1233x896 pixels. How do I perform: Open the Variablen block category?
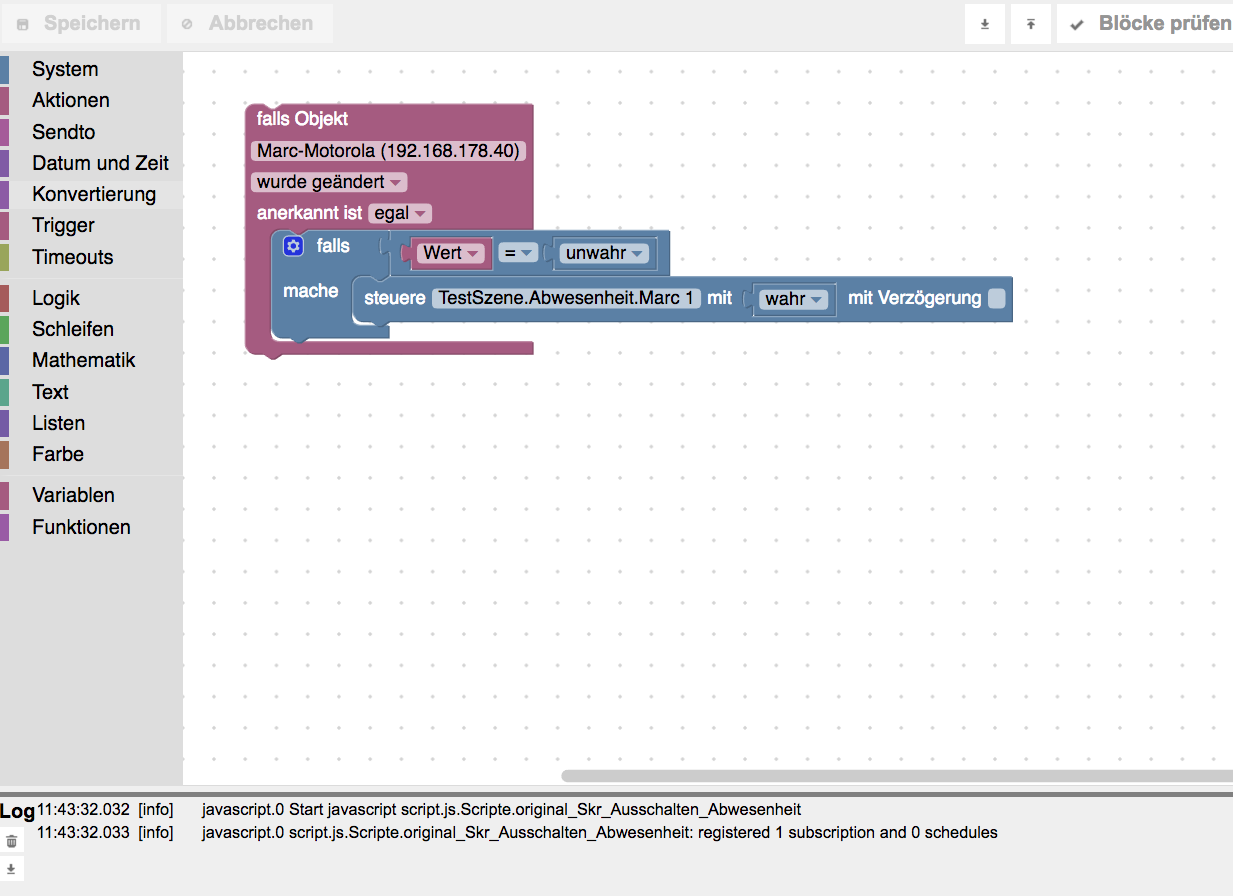click(91, 495)
